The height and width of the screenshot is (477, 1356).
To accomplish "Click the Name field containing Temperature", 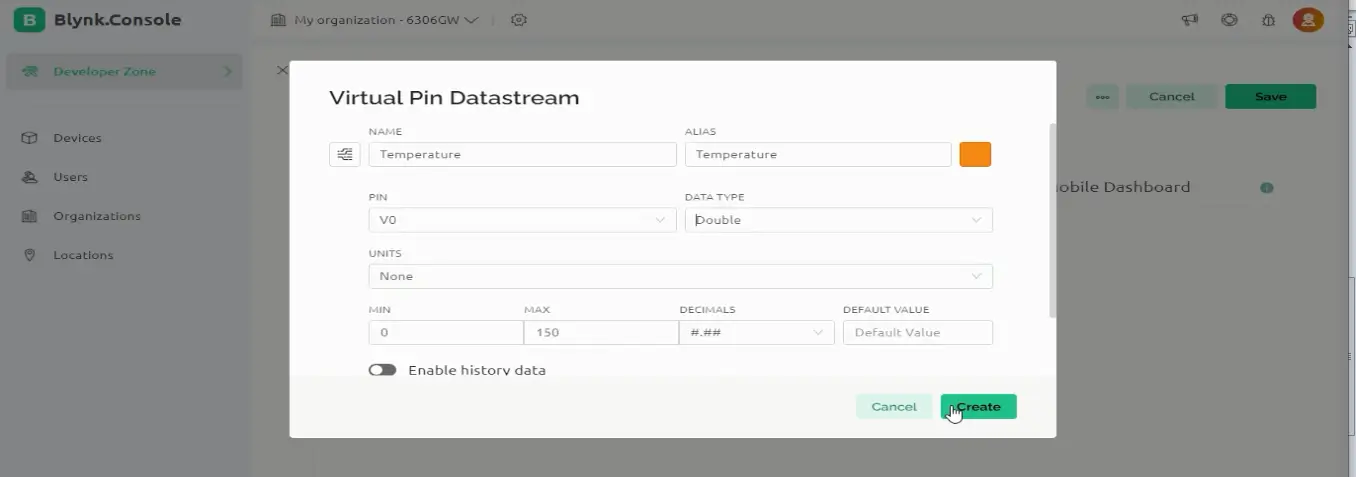I will 522,154.
